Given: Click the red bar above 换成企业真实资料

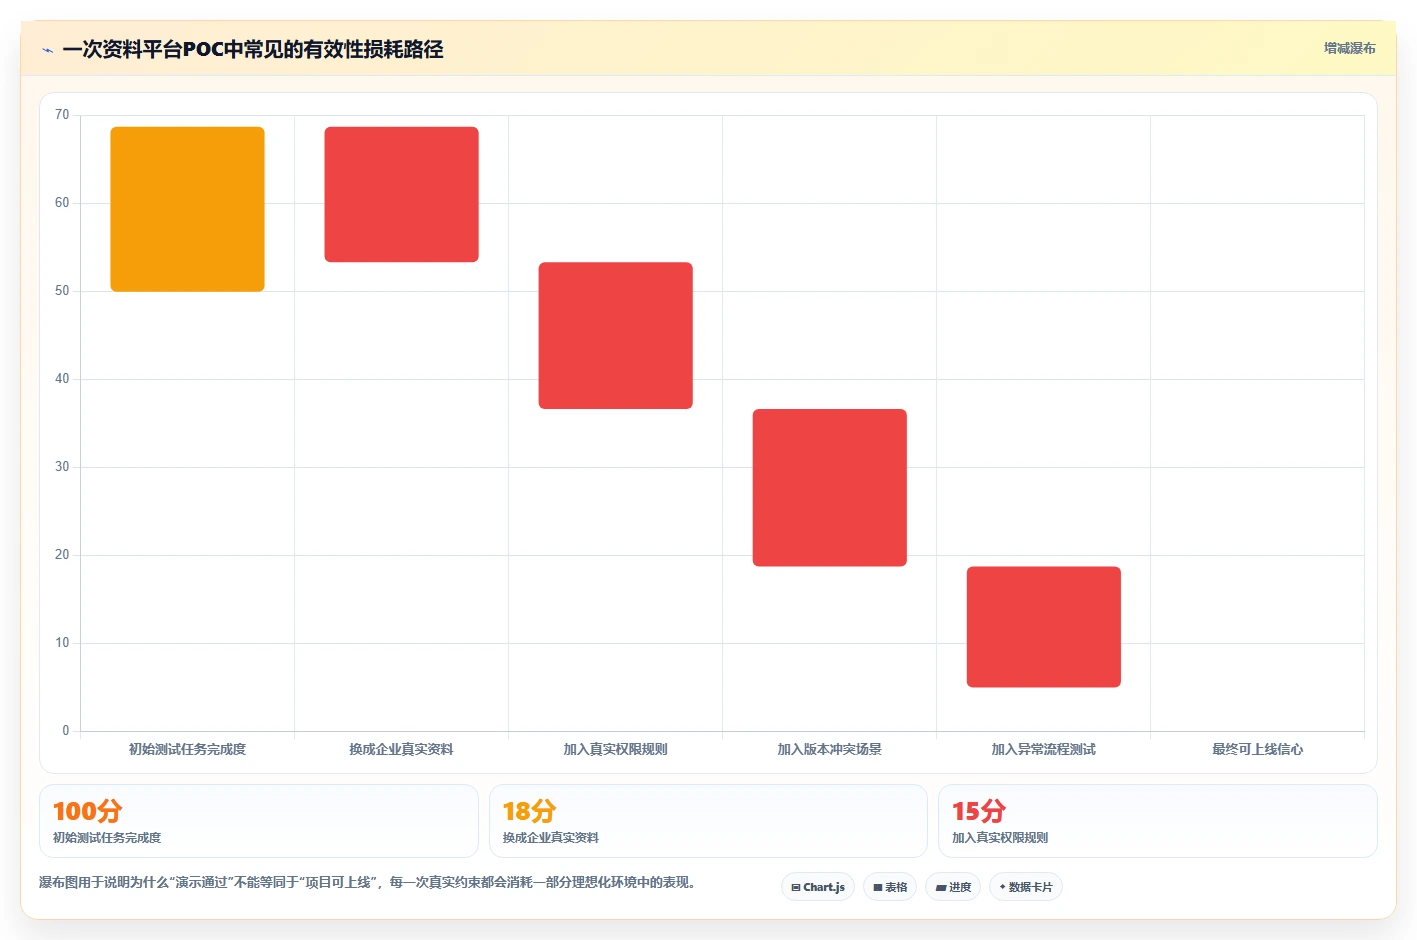Looking at the screenshot, I should pyautogui.click(x=401, y=194).
